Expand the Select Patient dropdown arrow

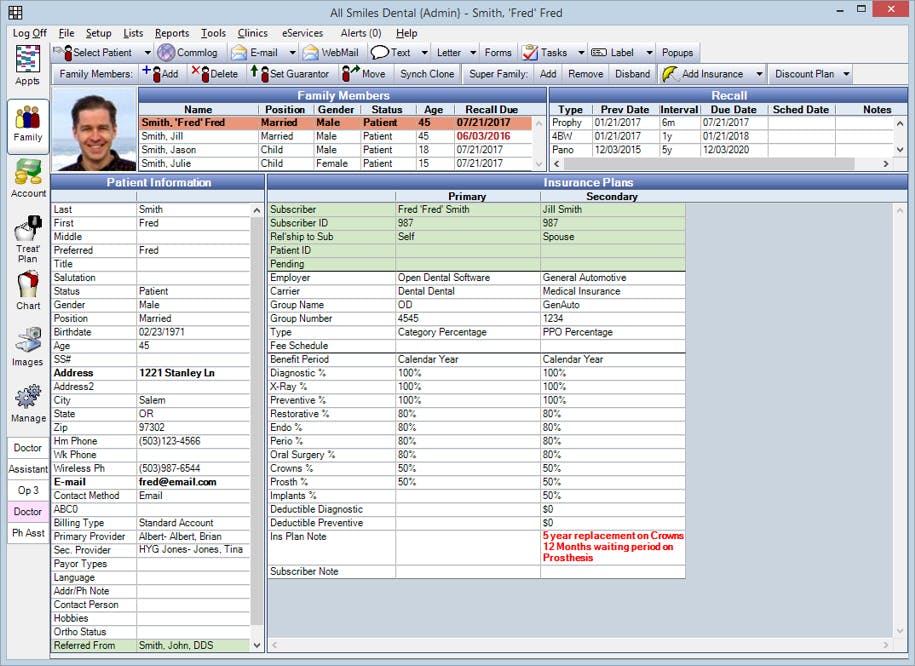coord(147,52)
